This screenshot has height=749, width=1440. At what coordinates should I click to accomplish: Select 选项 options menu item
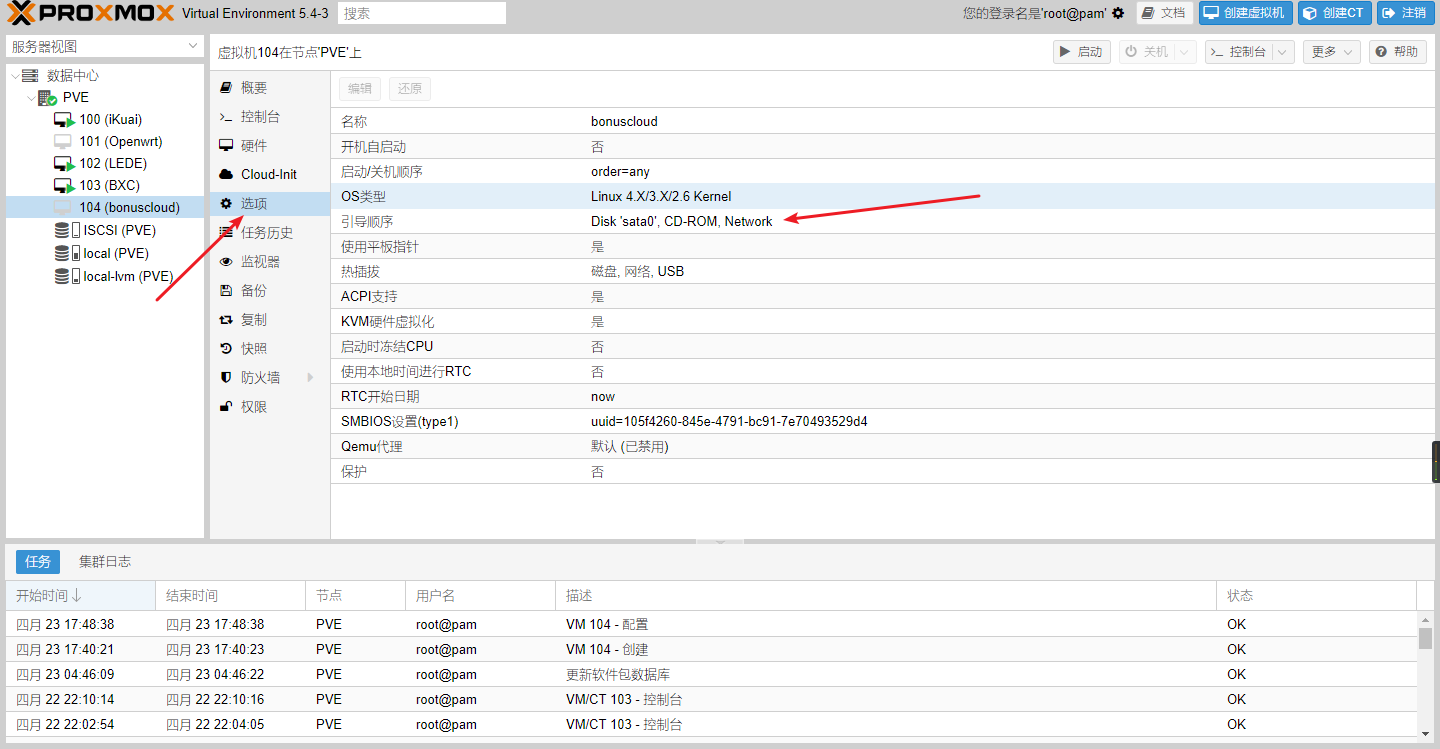click(x=270, y=204)
